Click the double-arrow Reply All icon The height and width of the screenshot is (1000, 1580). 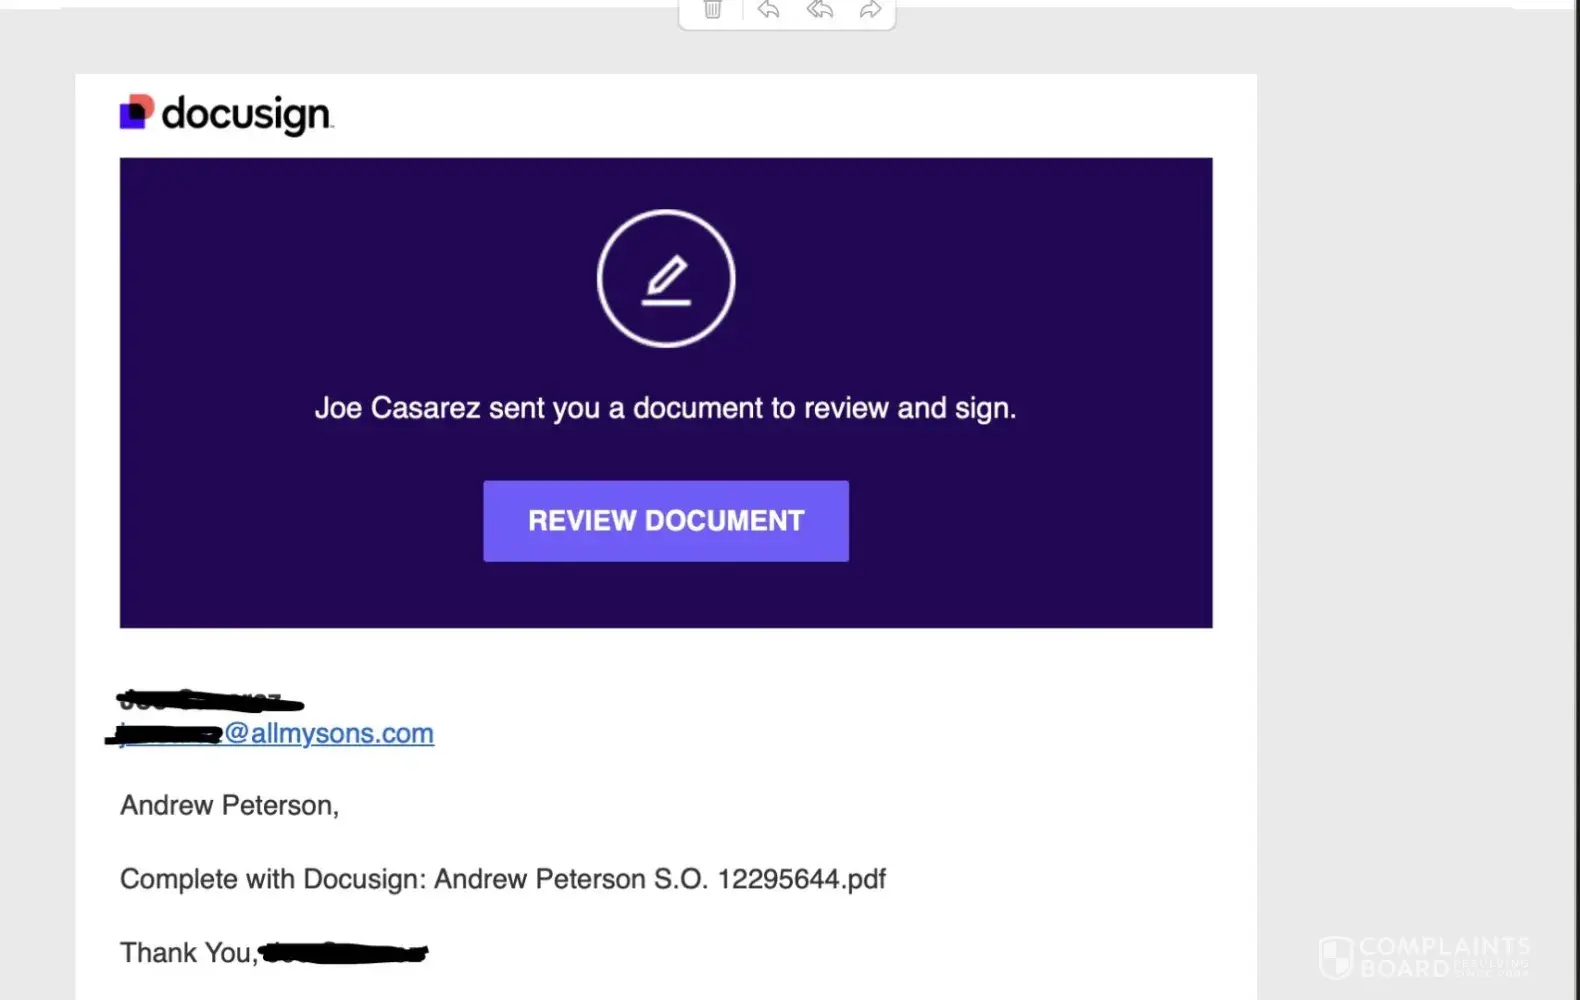click(x=820, y=9)
